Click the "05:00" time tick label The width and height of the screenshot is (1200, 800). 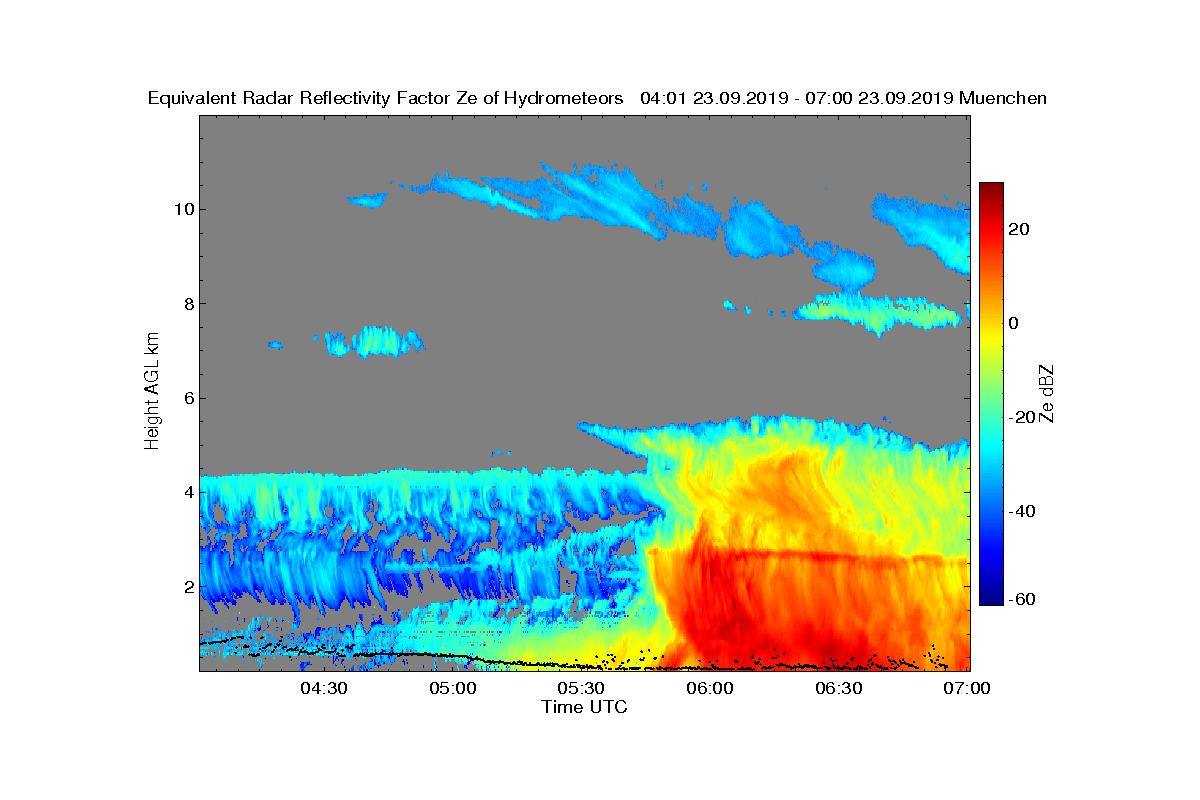coord(453,688)
